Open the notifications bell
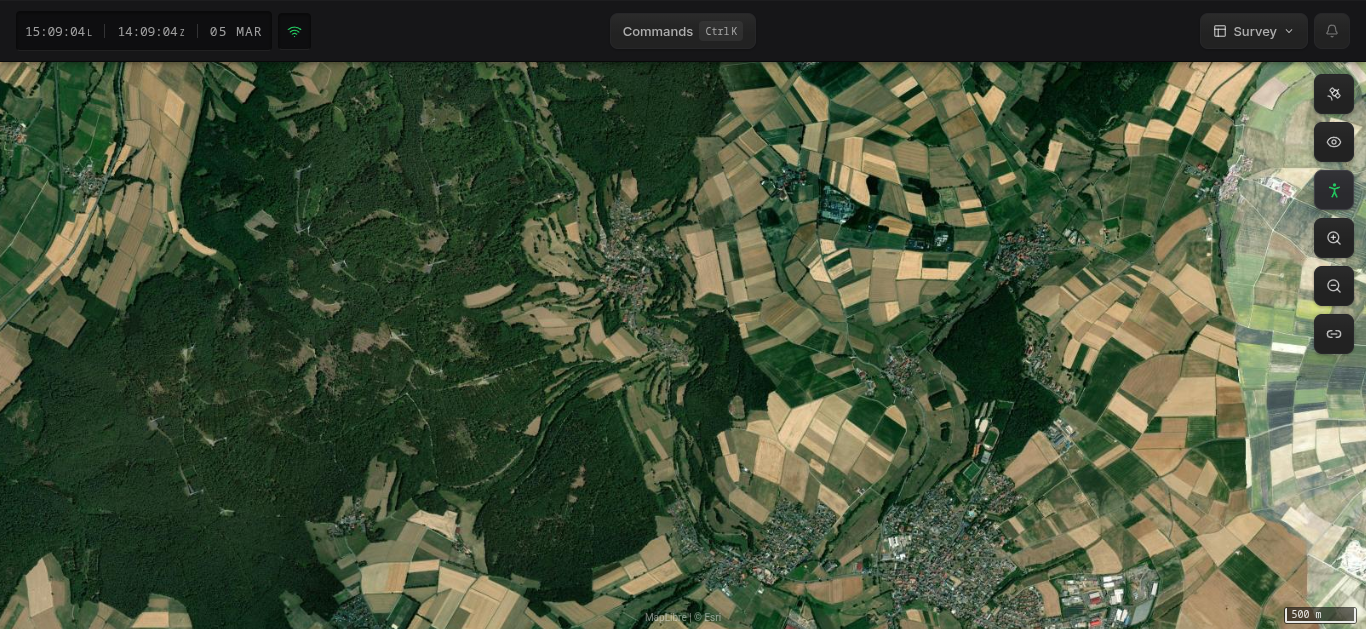1366x629 pixels. point(1332,31)
